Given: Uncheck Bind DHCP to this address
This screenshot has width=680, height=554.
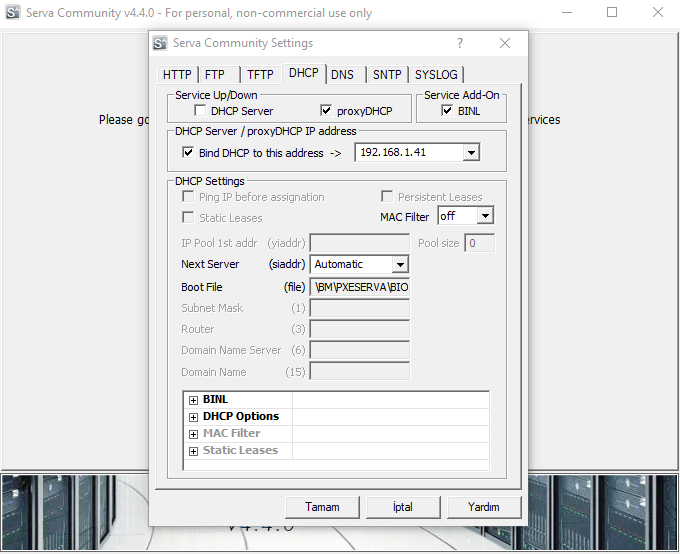Looking at the screenshot, I should tap(188, 153).
